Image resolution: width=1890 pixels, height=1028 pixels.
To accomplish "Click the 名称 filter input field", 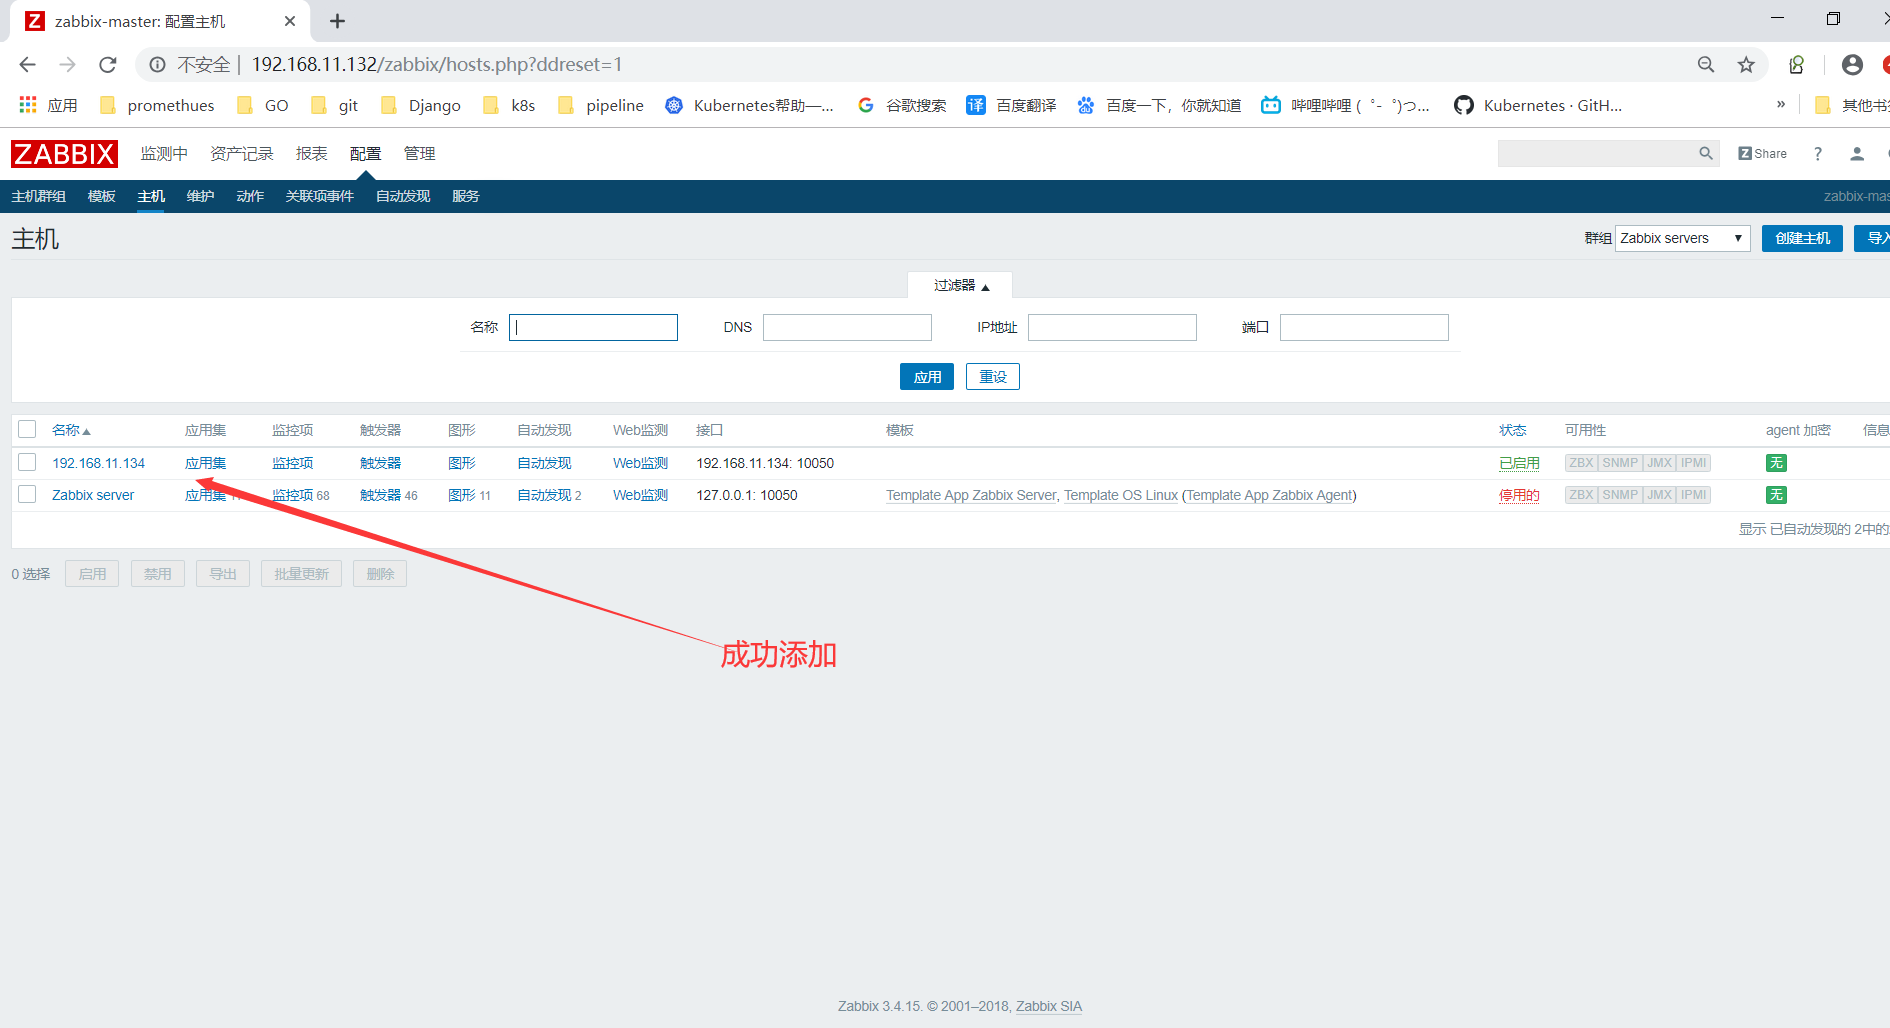I will pyautogui.click(x=593, y=327).
